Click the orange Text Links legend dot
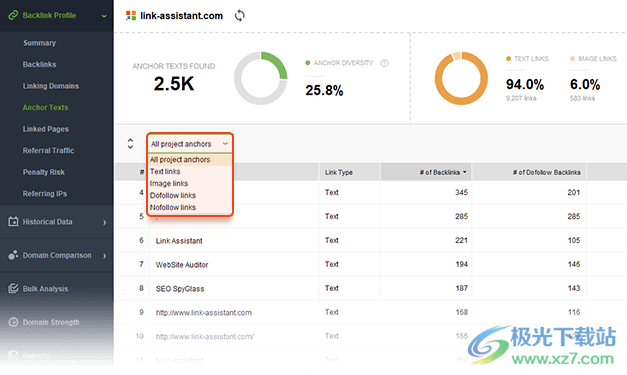627x375 pixels. [508, 59]
